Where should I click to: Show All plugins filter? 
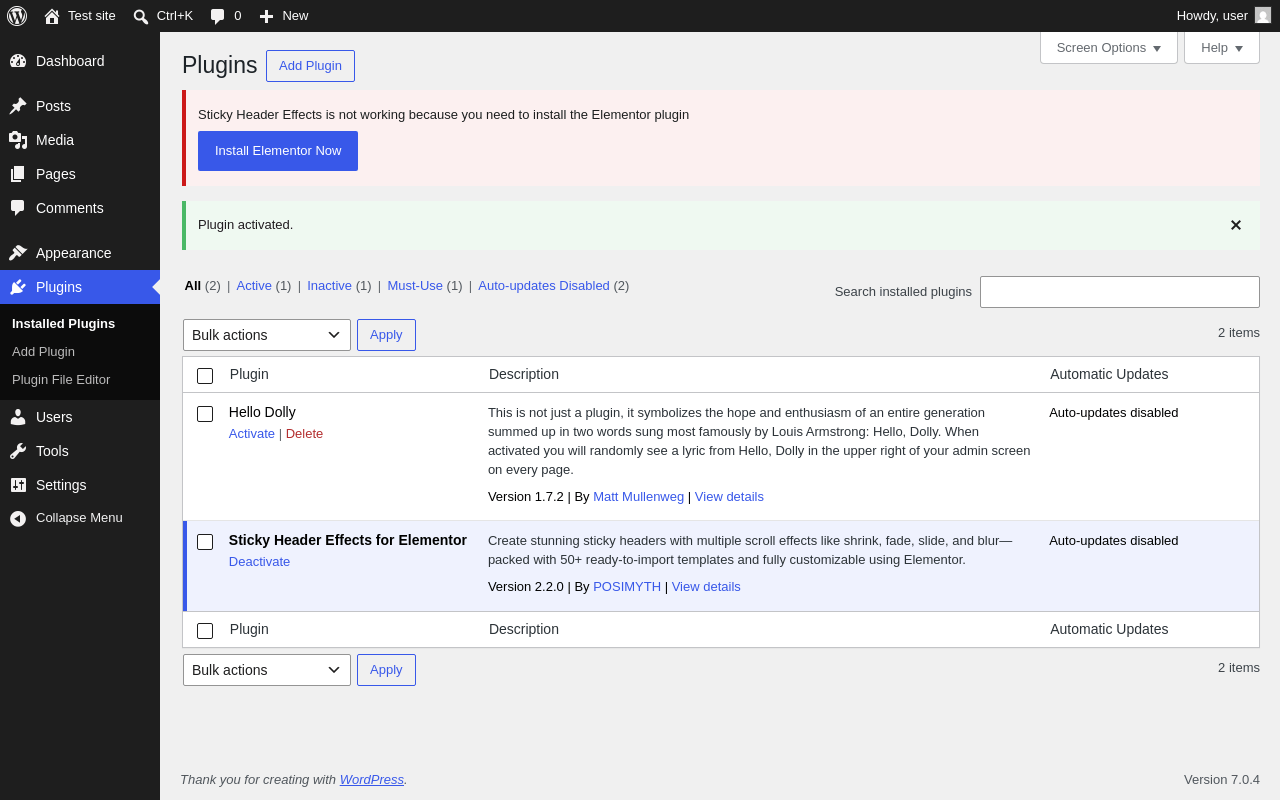(193, 286)
